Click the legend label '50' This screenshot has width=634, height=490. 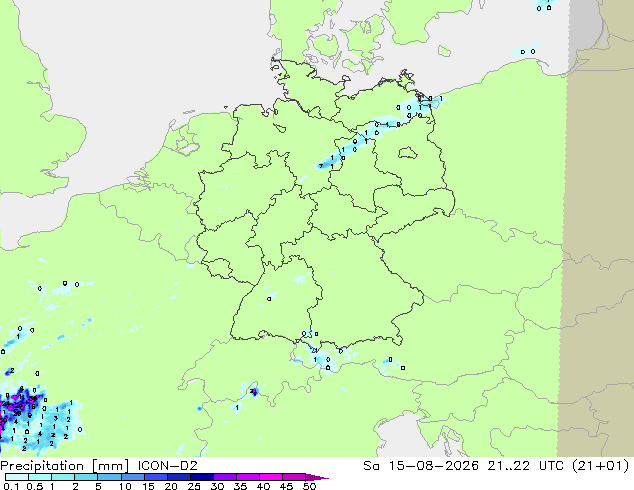tap(309, 486)
